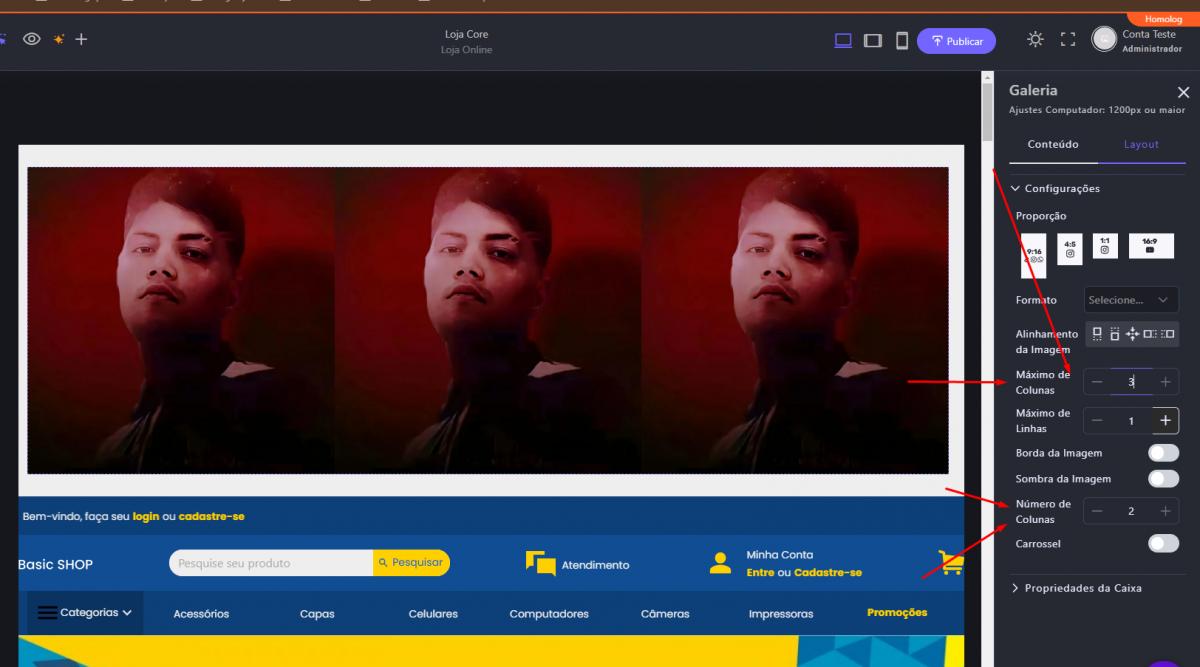The height and width of the screenshot is (667, 1200).
Task: Click the Publicar button
Action: [x=956, y=41]
